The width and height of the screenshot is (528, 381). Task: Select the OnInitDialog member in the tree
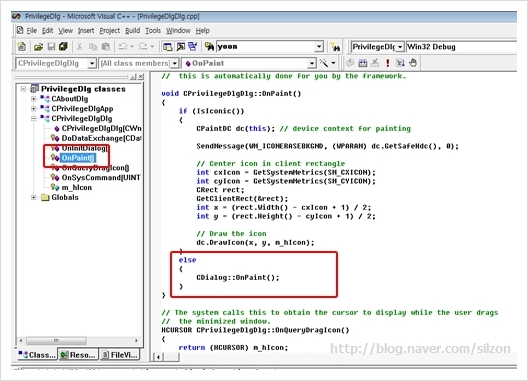[x=84, y=148]
